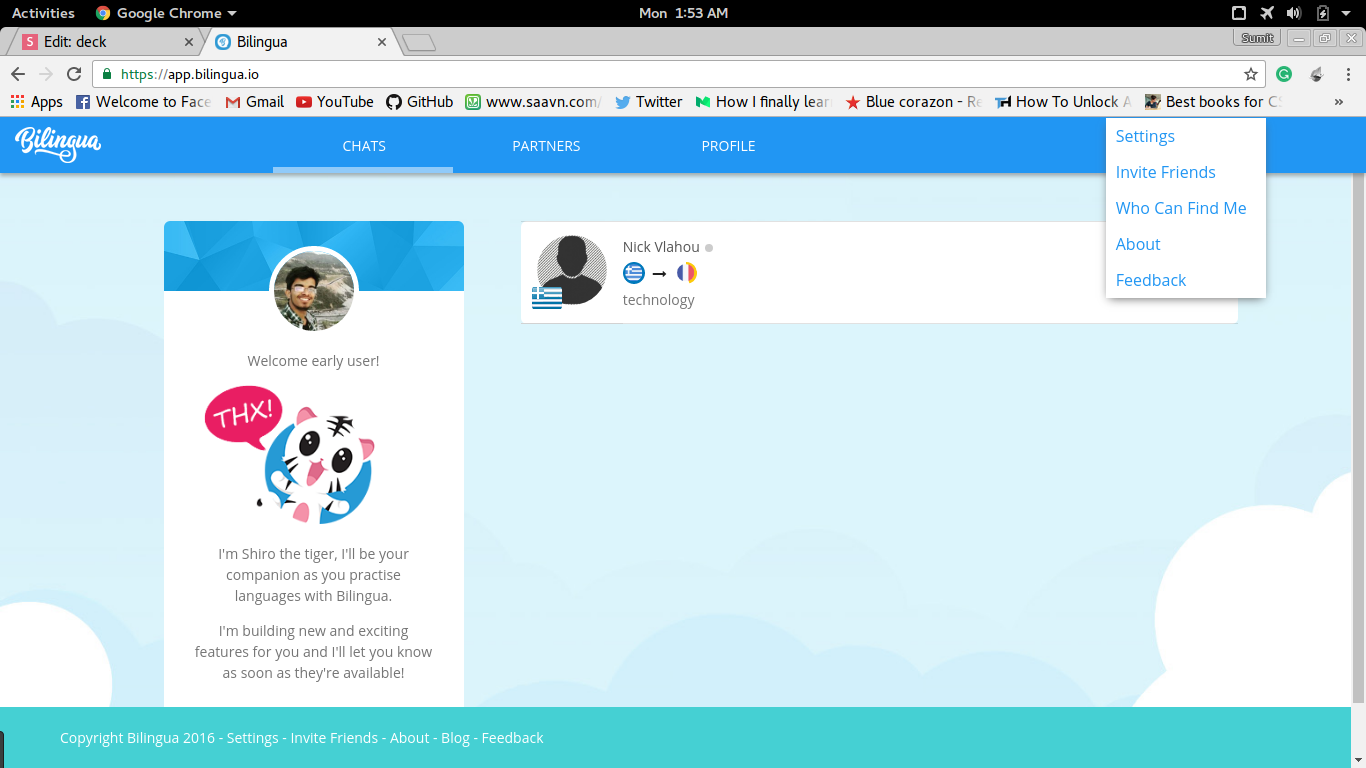Open a new browser tab
The width and height of the screenshot is (1366, 768).
[x=419, y=42]
